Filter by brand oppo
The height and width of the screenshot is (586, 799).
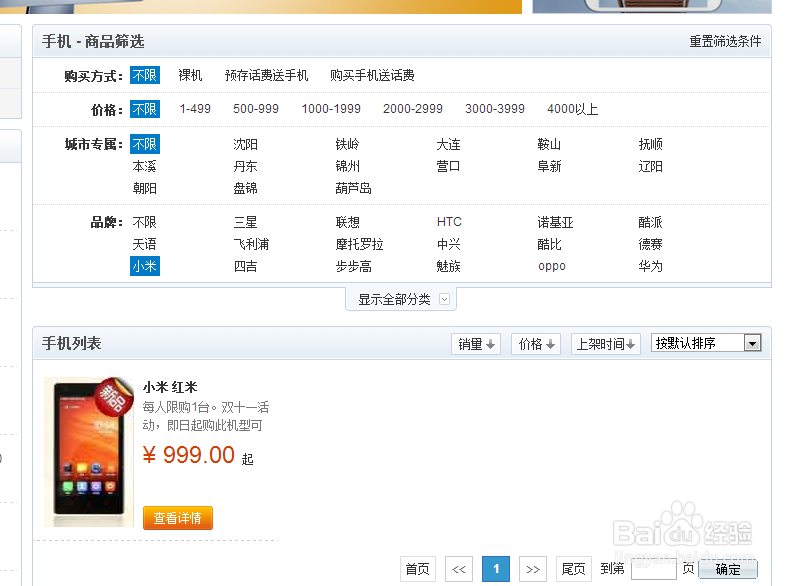tap(552, 266)
